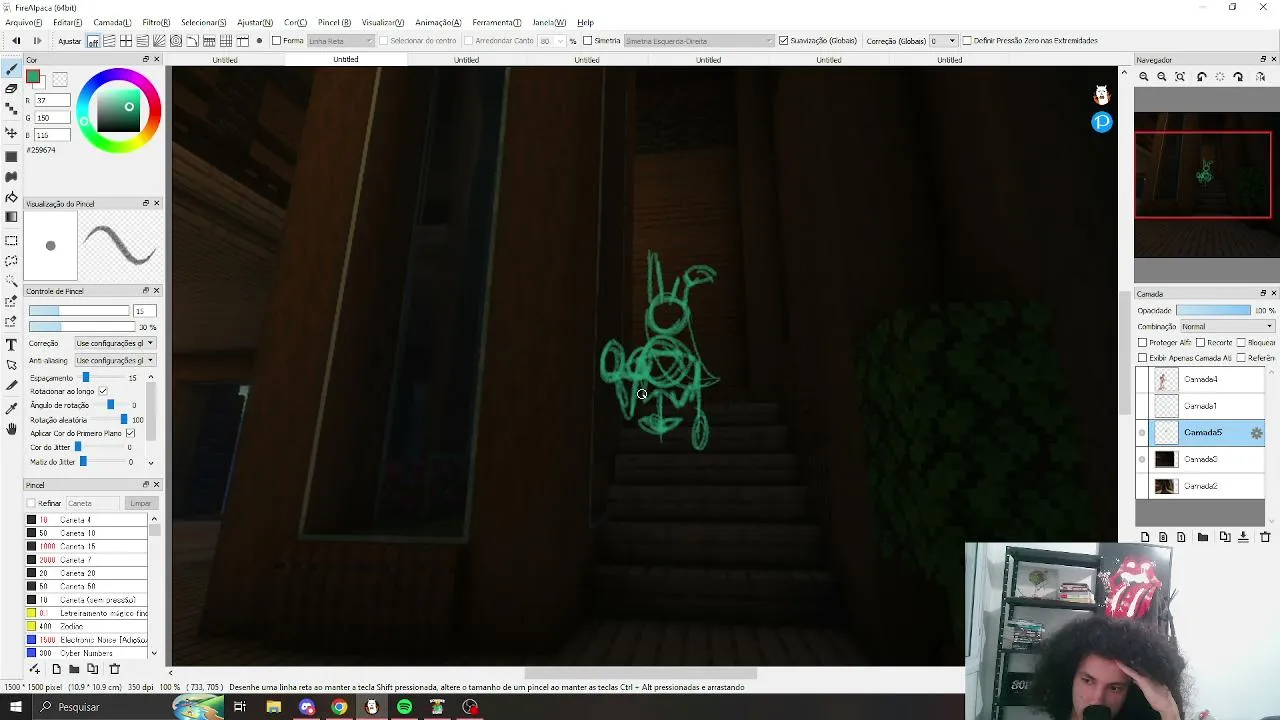The height and width of the screenshot is (720, 1280).
Task: Select the Hand tool
Action: tap(11, 429)
